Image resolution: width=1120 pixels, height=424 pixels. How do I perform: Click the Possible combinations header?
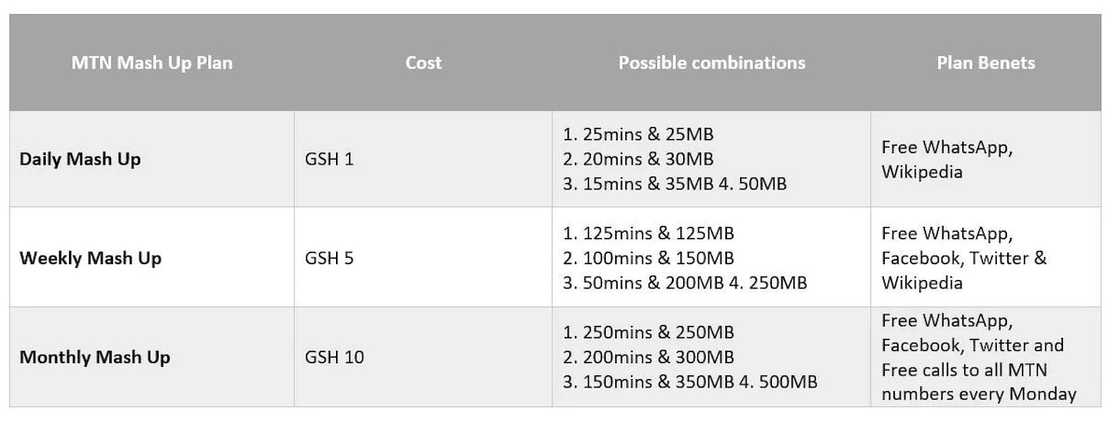tap(711, 62)
